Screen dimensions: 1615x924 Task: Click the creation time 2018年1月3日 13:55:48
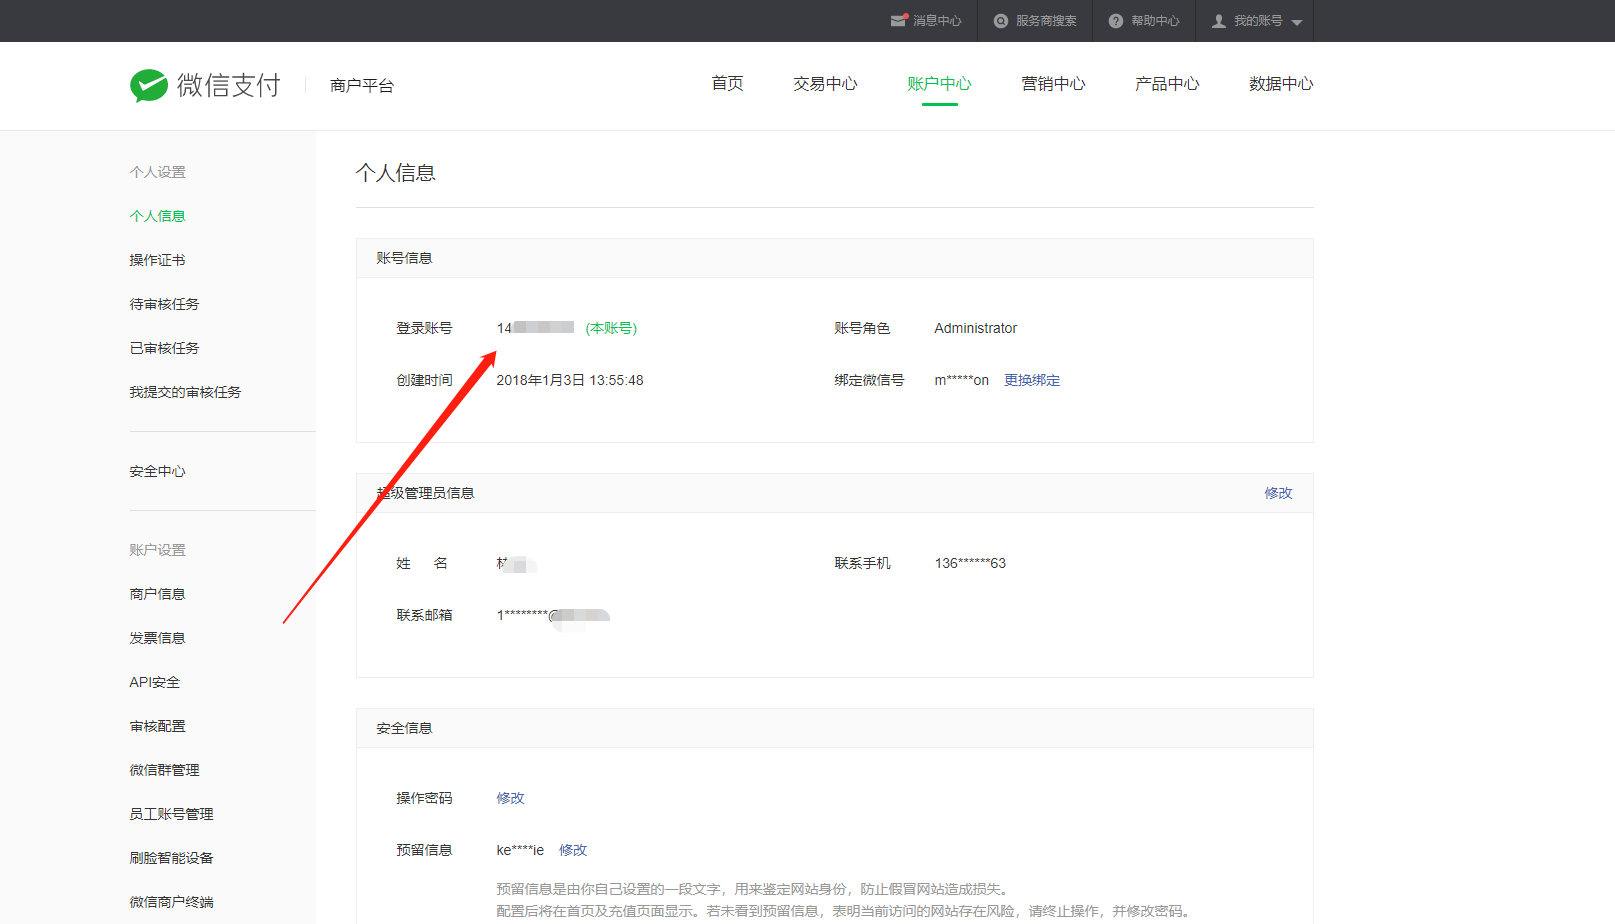[x=570, y=380]
